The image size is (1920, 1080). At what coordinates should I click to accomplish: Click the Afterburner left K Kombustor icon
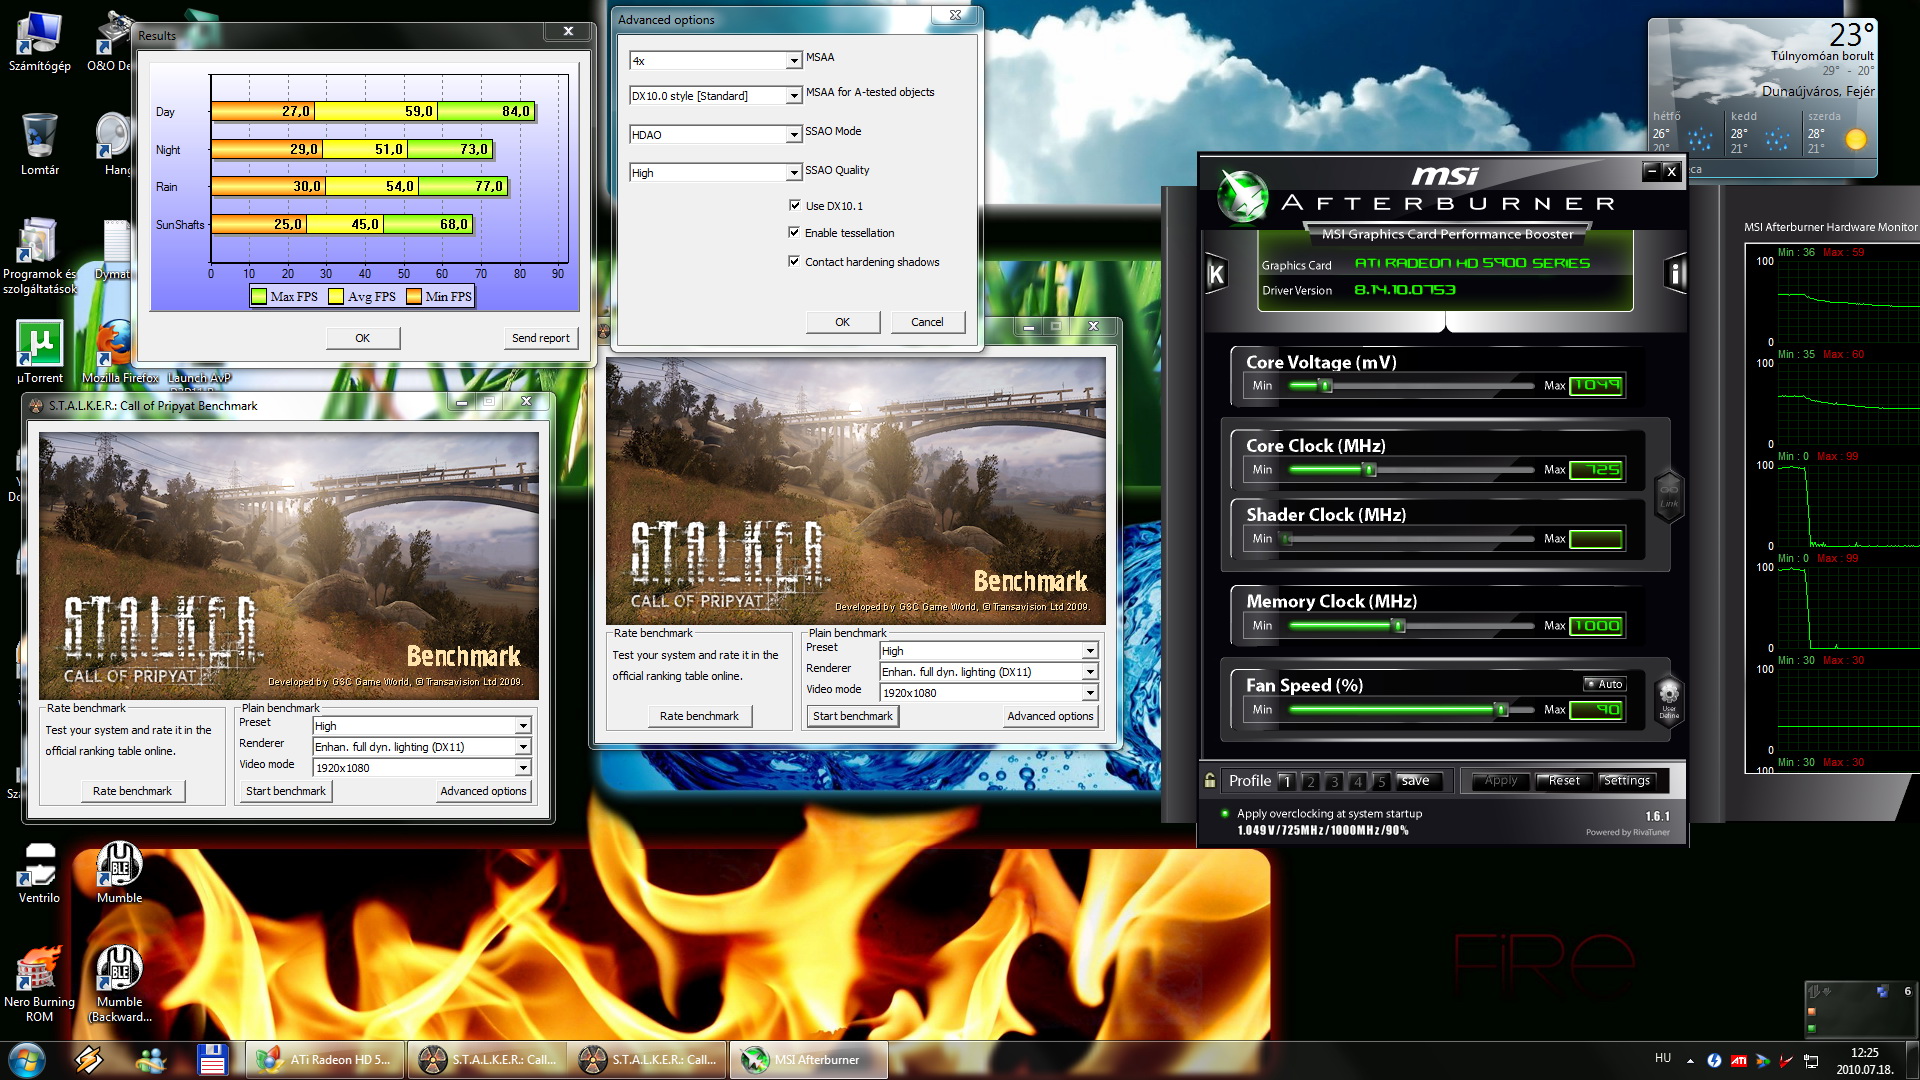pos(1216,273)
